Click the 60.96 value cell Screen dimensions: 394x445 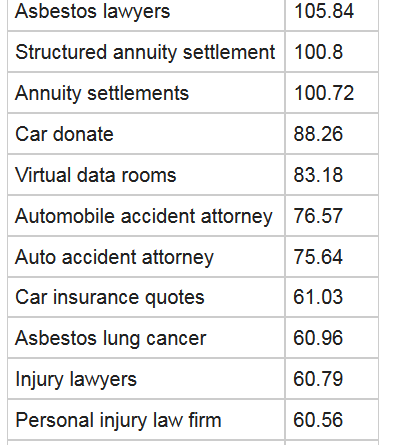[332, 338]
